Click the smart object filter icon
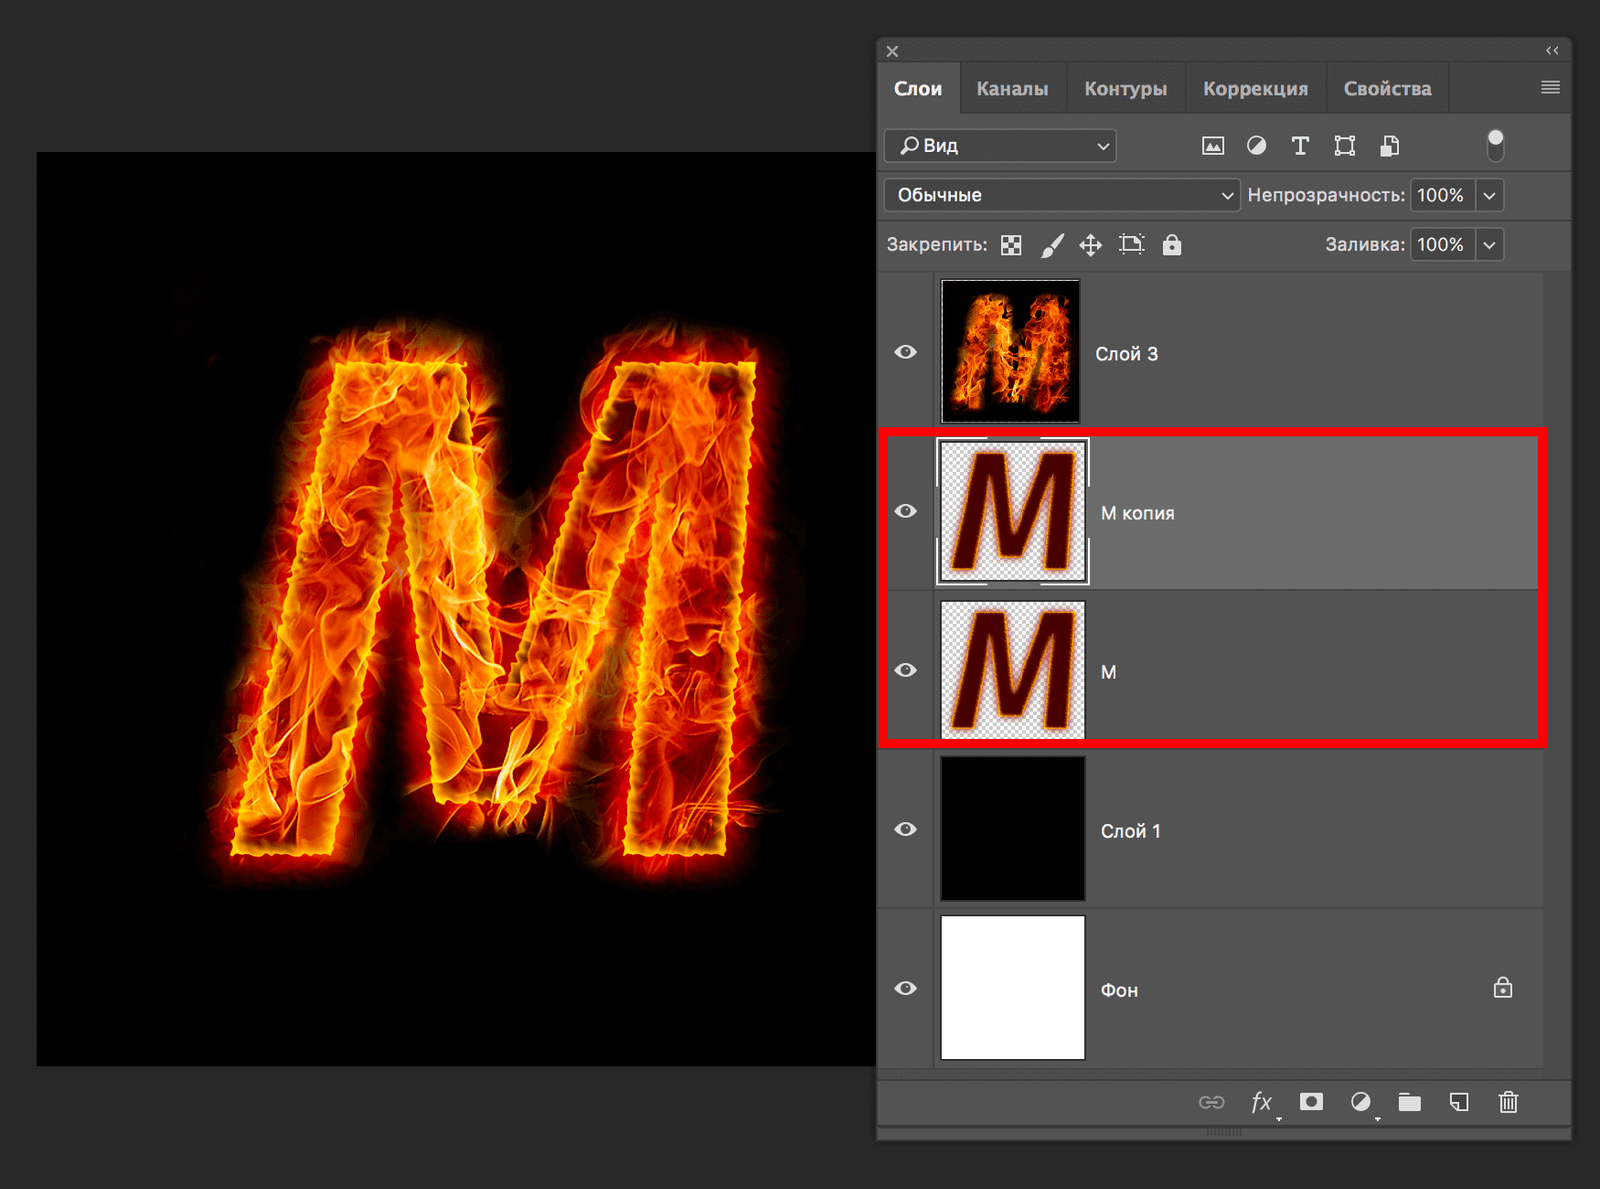 click(x=1389, y=146)
